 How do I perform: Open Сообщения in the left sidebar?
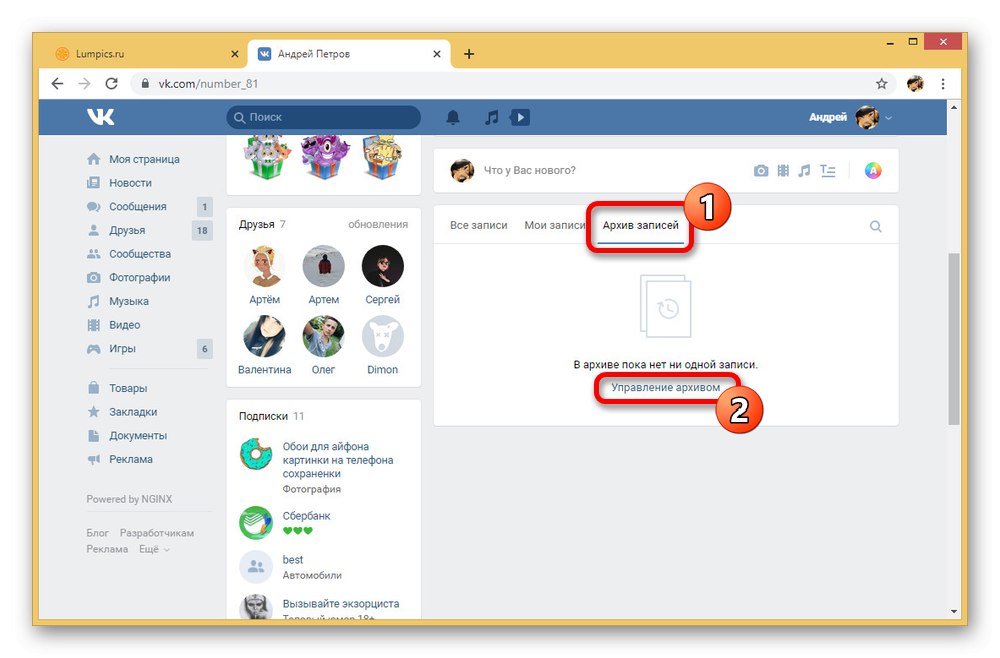tap(138, 207)
